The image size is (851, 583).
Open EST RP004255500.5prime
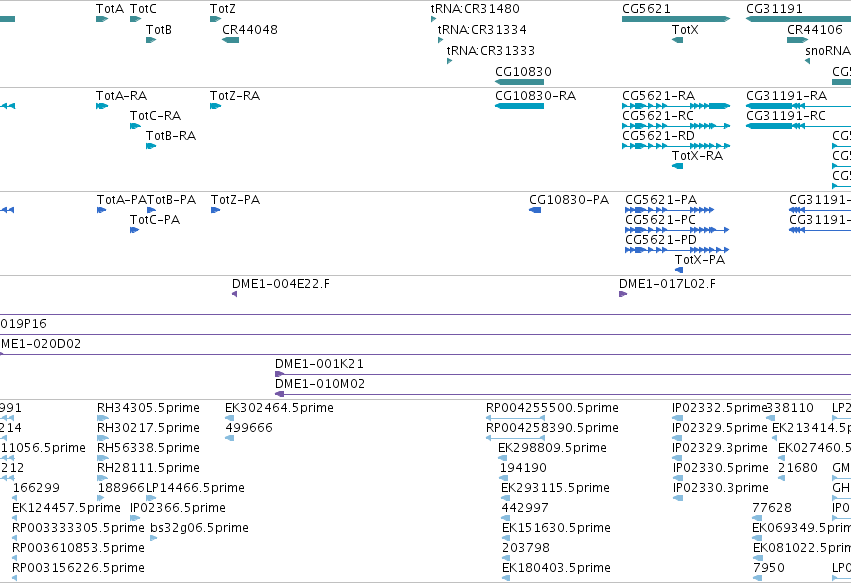(516, 418)
